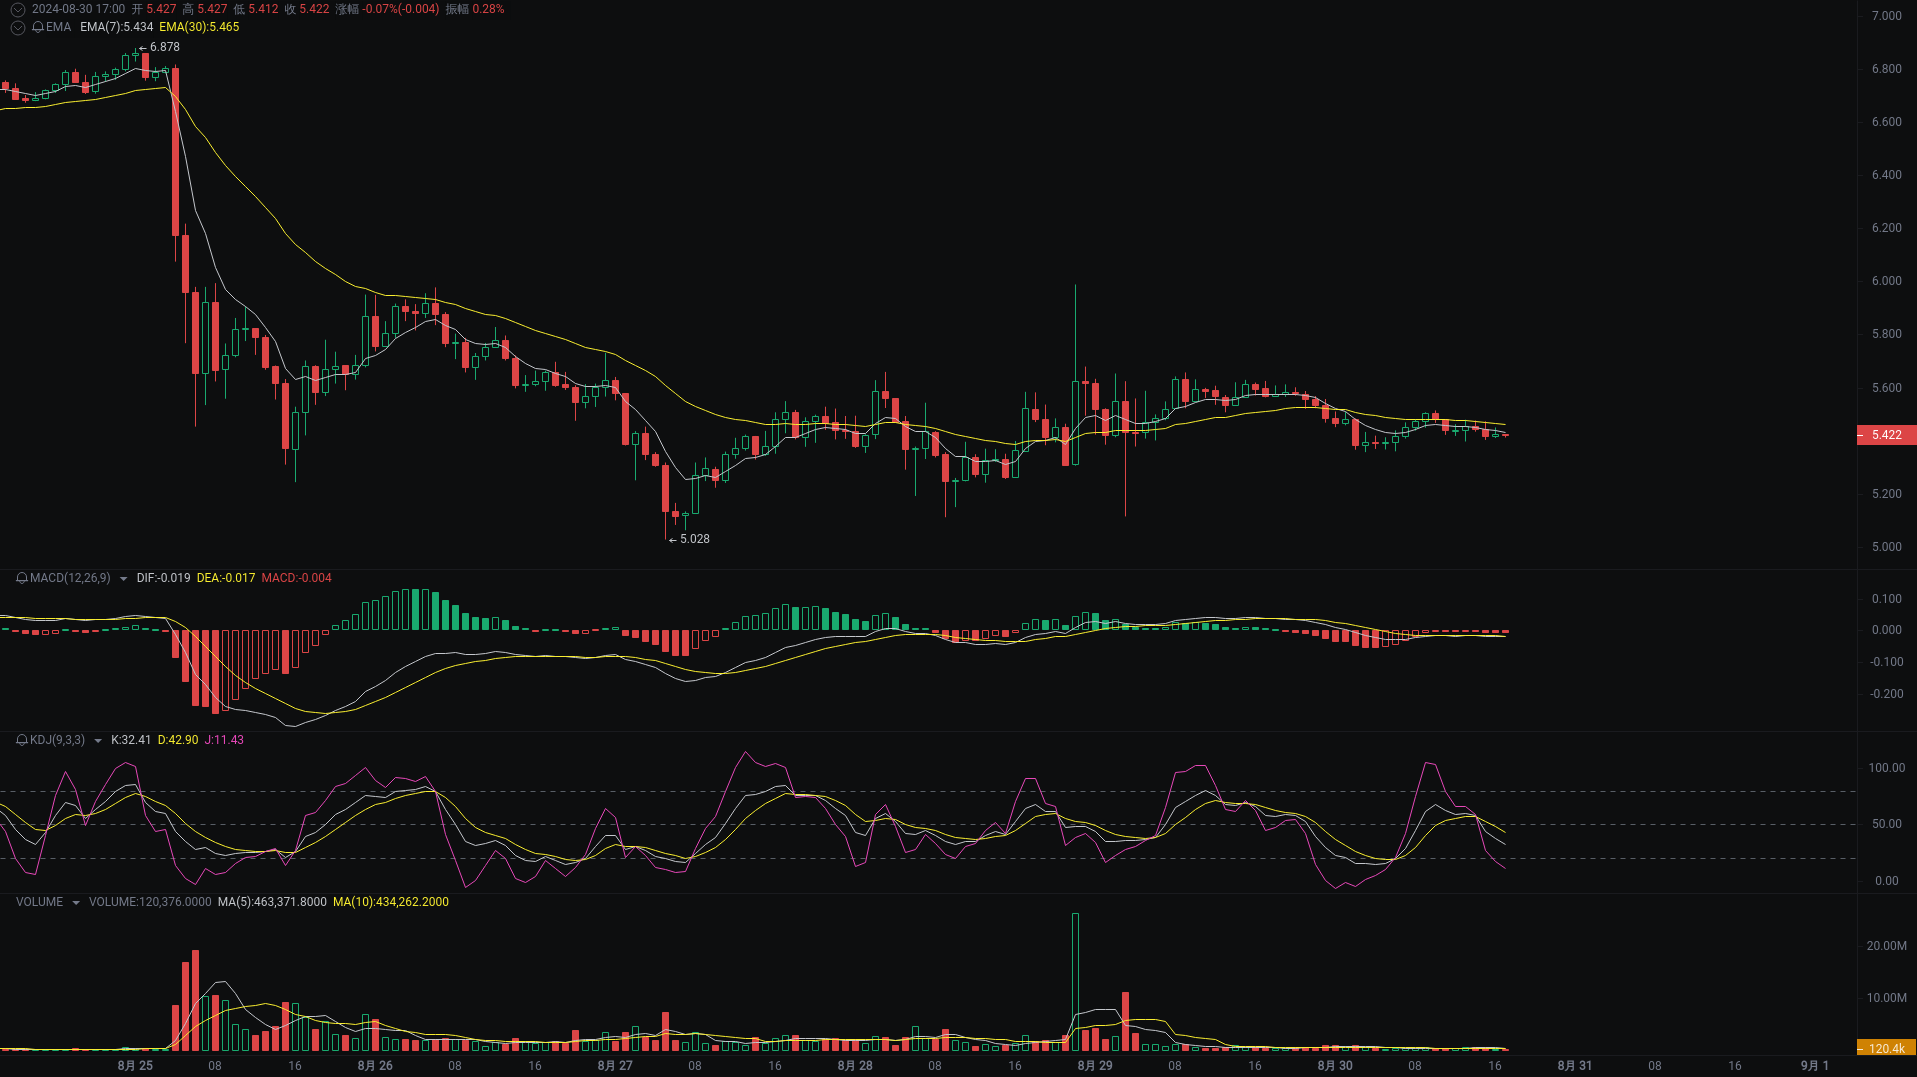Click the current price tag 5.422 on the right axis
Viewport: 1917px width, 1077px height.
pos(1885,435)
